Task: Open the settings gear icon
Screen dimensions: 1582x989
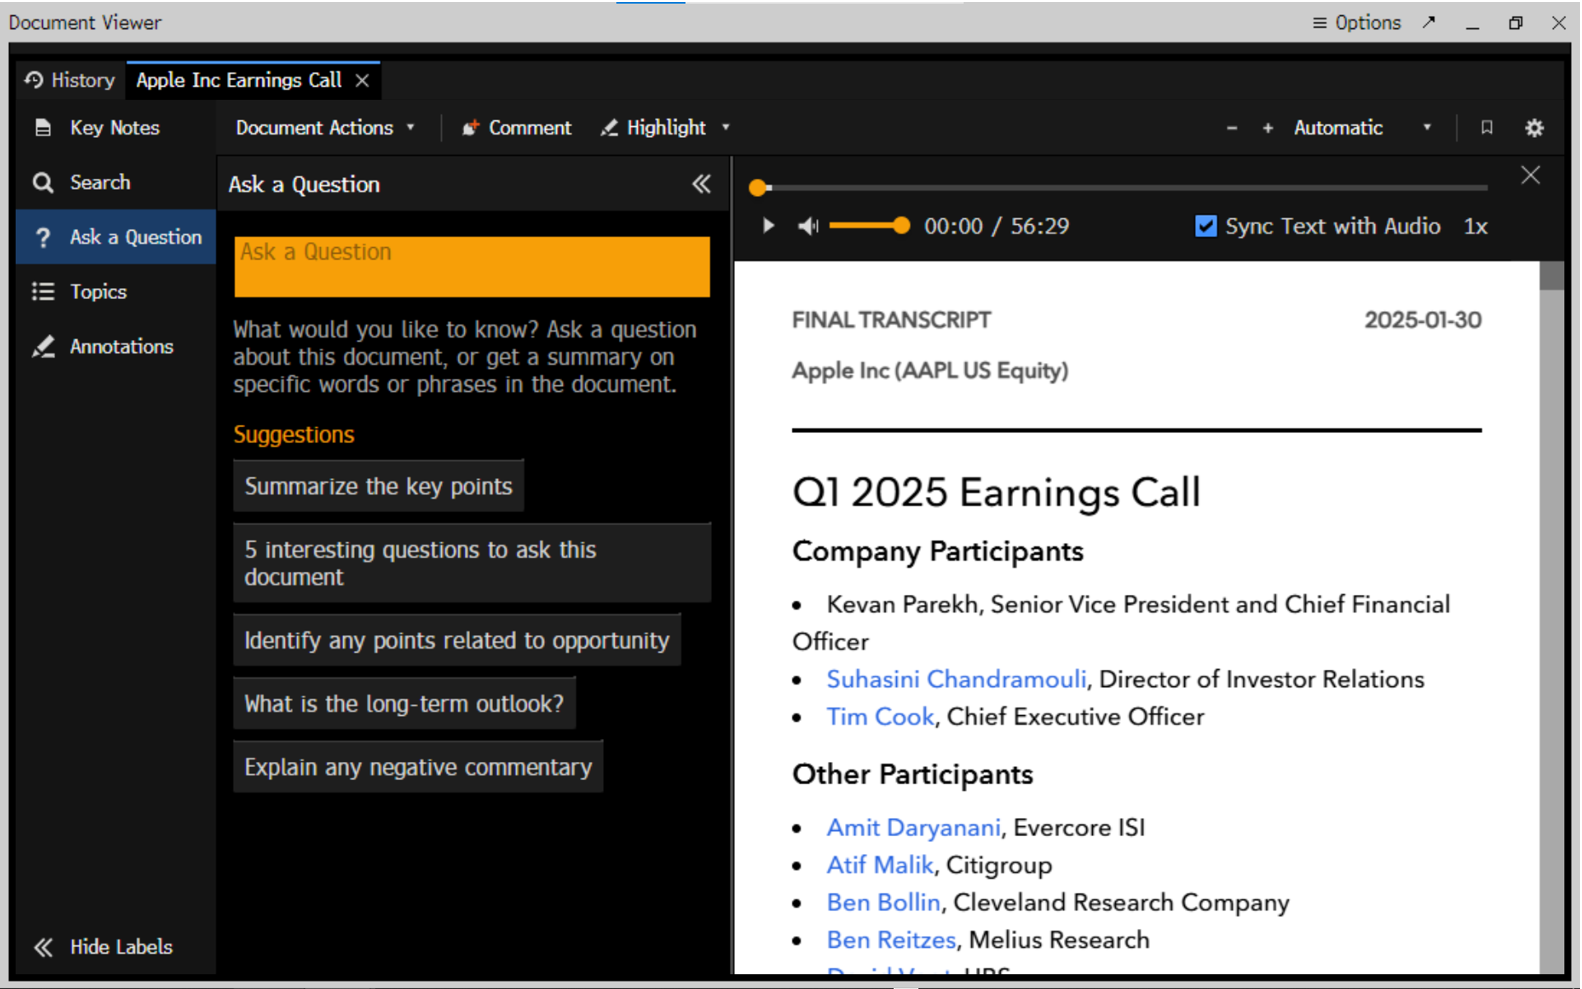Action: tap(1535, 128)
